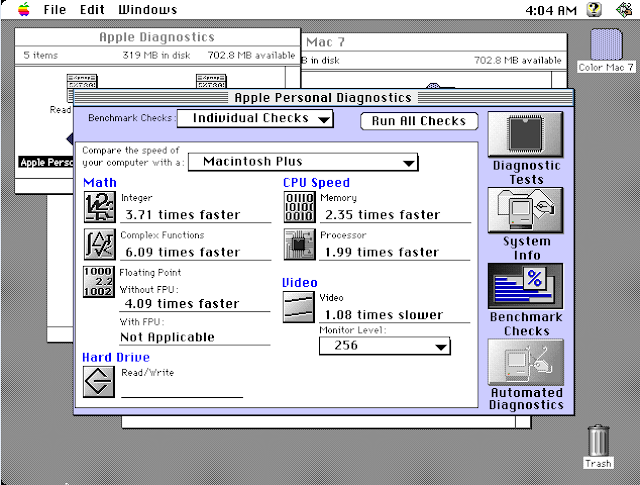This screenshot has height=485, width=640.
Task: Click the Apple Personal Diagnostics title bar
Action: tap(323, 98)
